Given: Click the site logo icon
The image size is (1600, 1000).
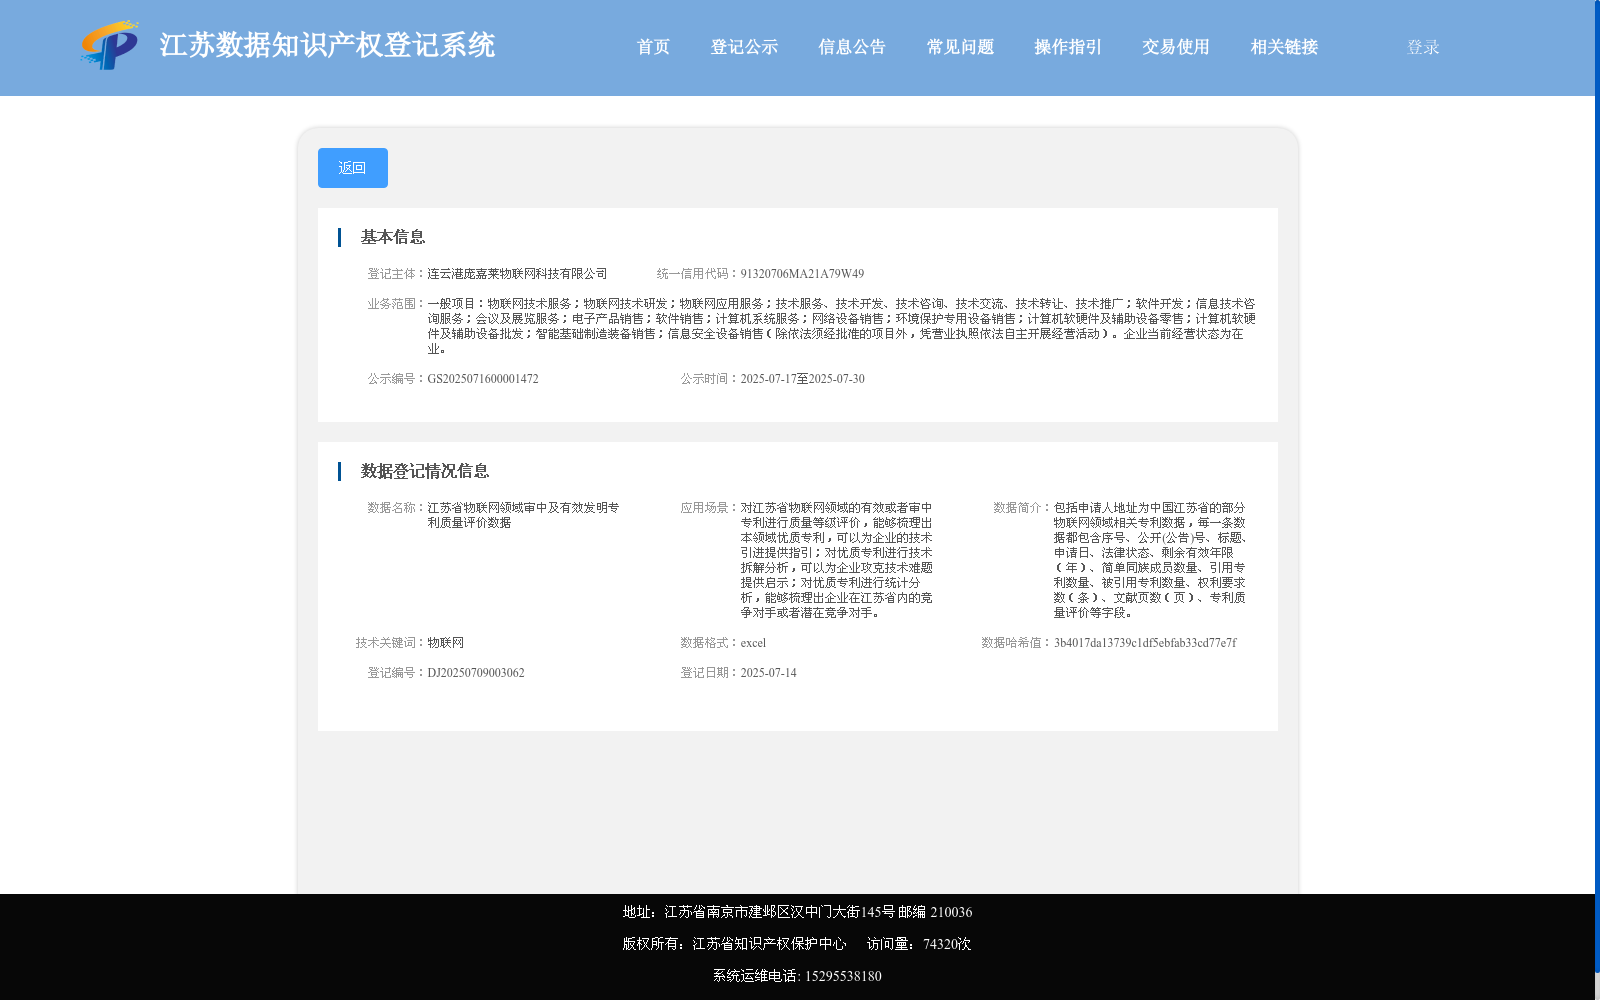Looking at the screenshot, I should coord(110,45).
